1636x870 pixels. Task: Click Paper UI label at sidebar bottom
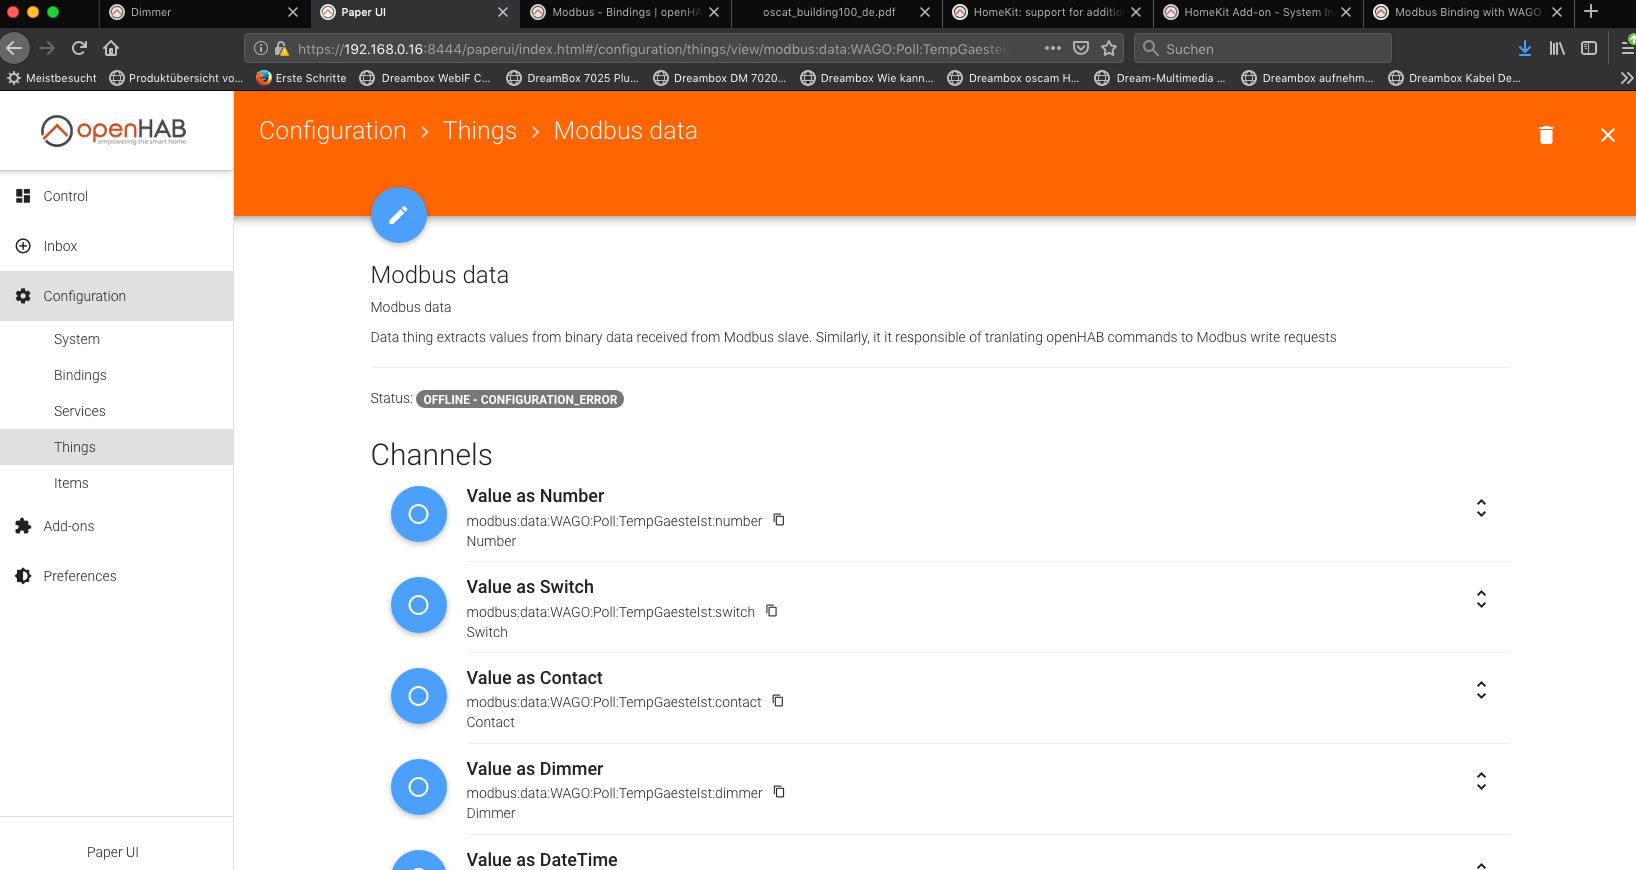(x=113, y=852)
